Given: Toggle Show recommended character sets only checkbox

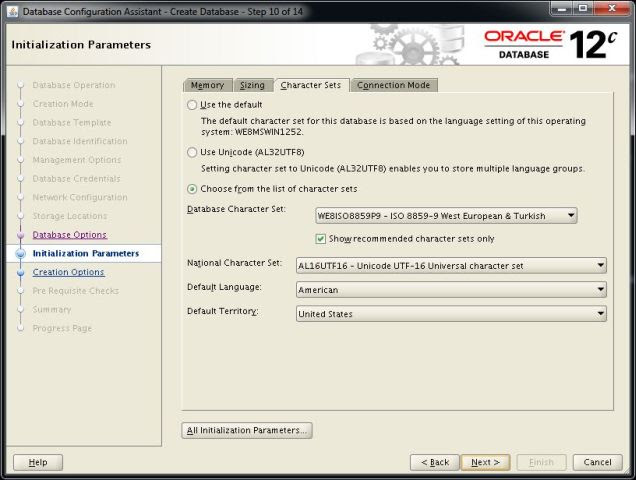Looking at the screenshot, I should click(x=320, y=239).
